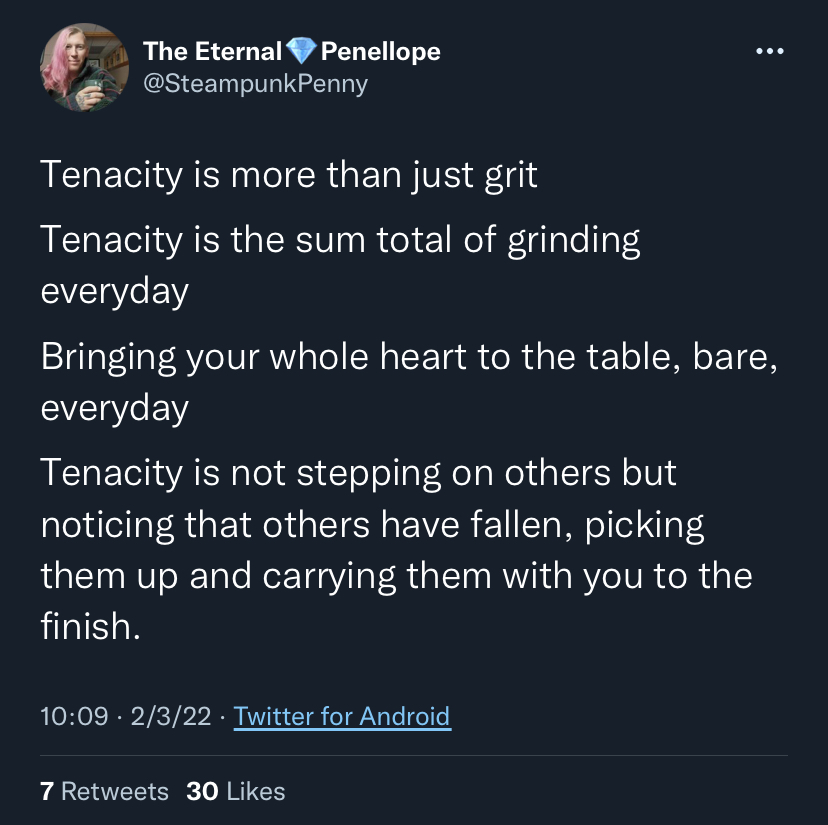Click the text 'Tenacity is the sum total of grinding'

point(340,240)
